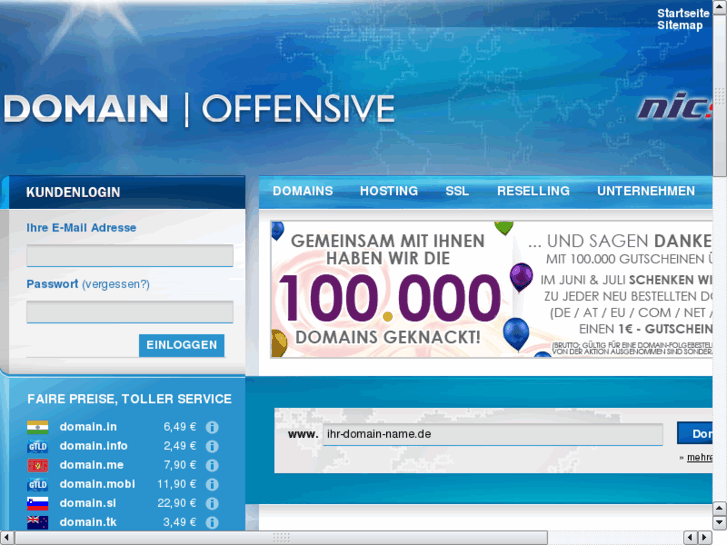Open the HOSTING menu
This screenshot has width=727, height=545.
tap(389, 191)
